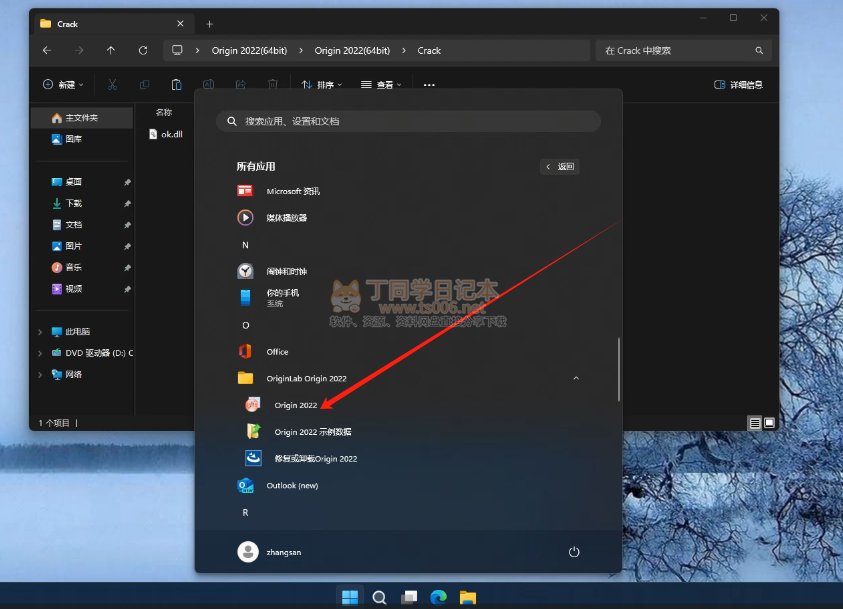Viewport: 843px width, 609px height.
Task: Click the letter N section header
Action: [245, 245]
